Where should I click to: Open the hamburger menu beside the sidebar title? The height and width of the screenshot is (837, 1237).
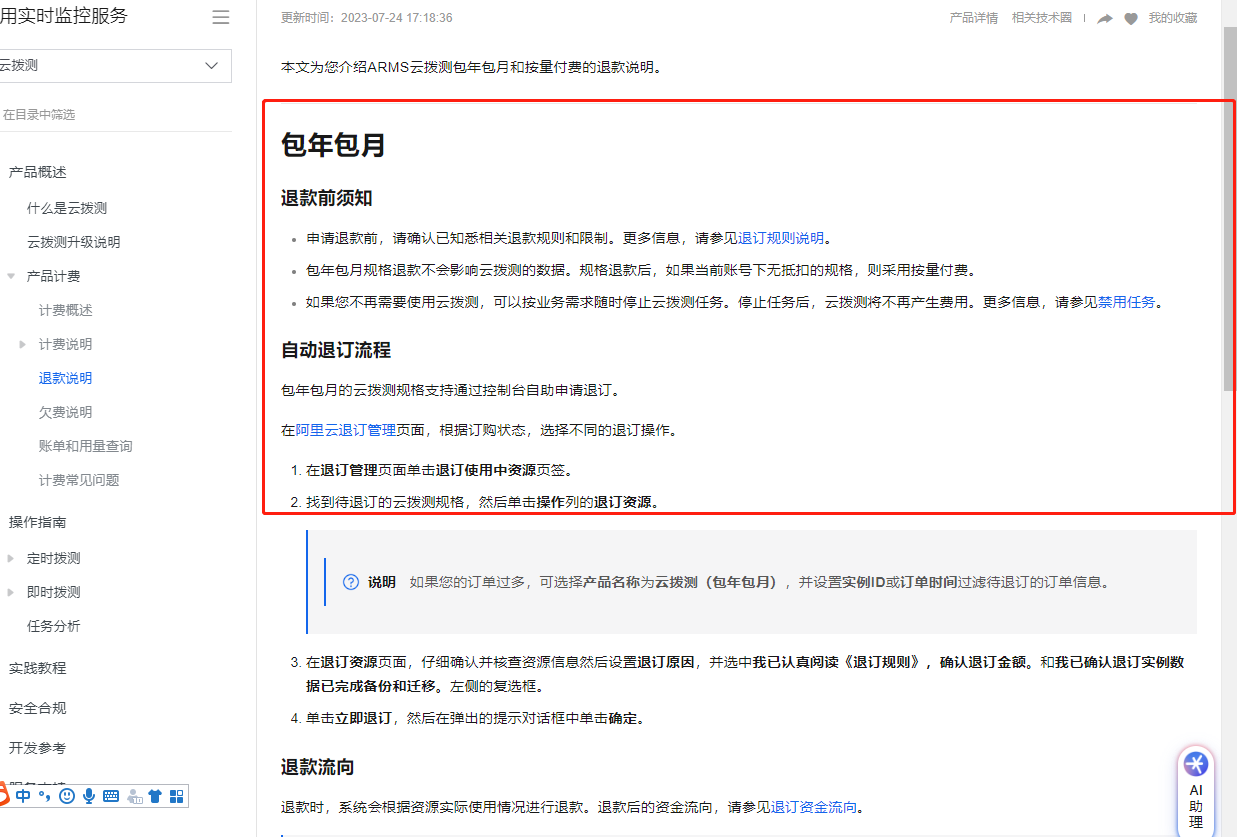click(221, 17)
